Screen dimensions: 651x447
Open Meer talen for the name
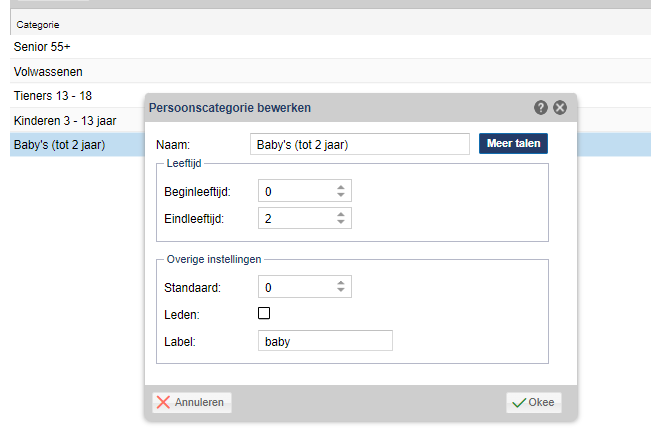[513, 144]
